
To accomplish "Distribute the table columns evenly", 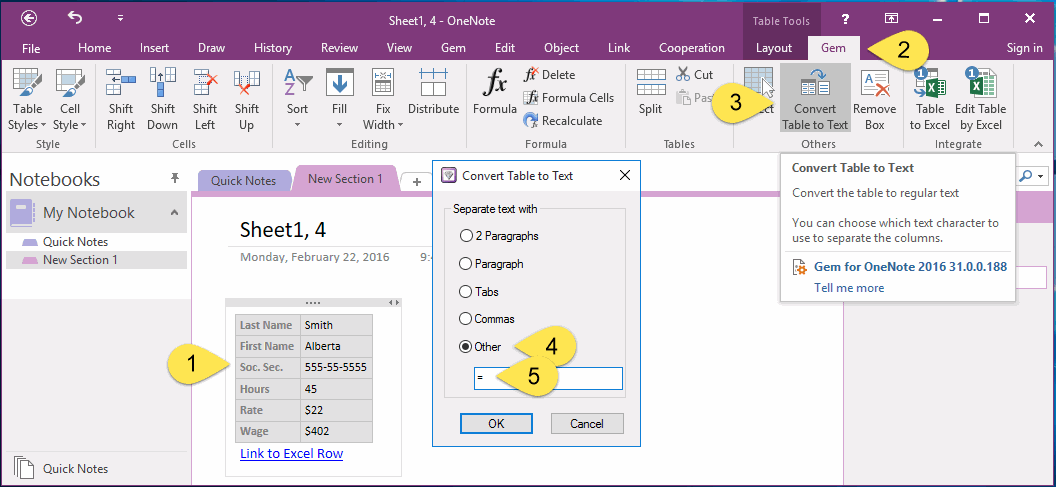I will click(433, 92).
